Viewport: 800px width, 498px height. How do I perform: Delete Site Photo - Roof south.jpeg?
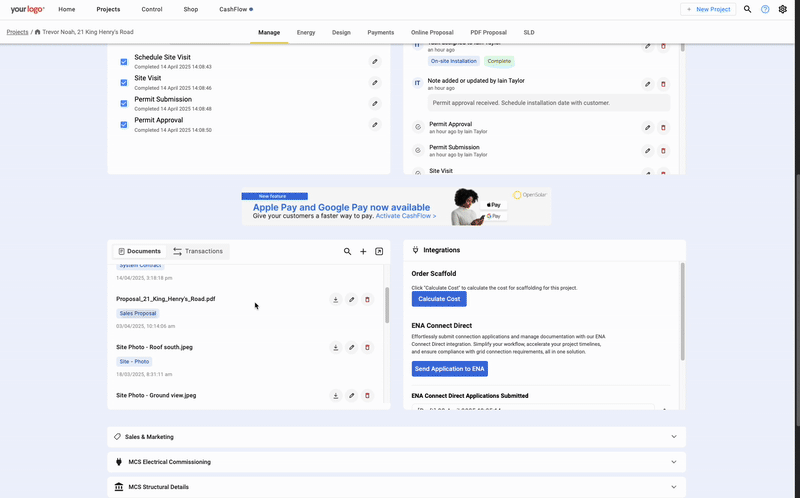pos(367,347)
